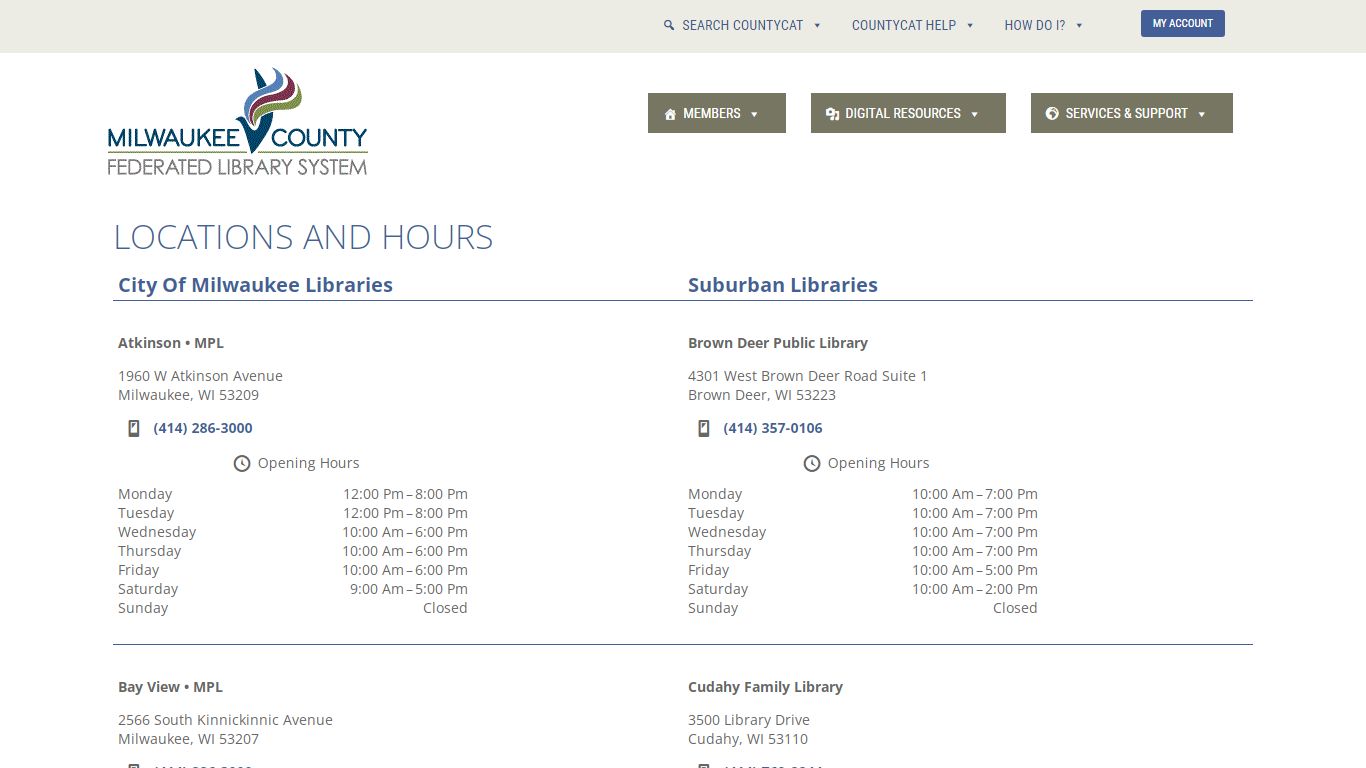This screenshot has width=1366, height=768.
Task: Click the Wednesday row label under Atkinson
Action: tap(157, 532)
